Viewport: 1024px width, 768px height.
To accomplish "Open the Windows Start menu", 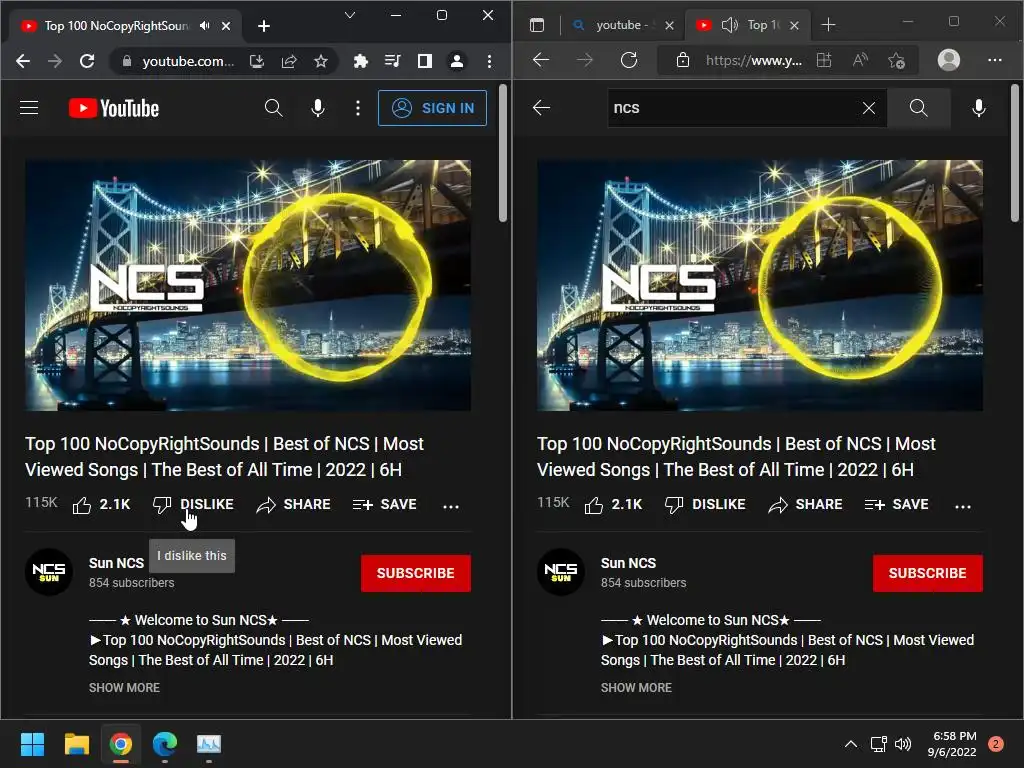I will (x=33, y=744).
